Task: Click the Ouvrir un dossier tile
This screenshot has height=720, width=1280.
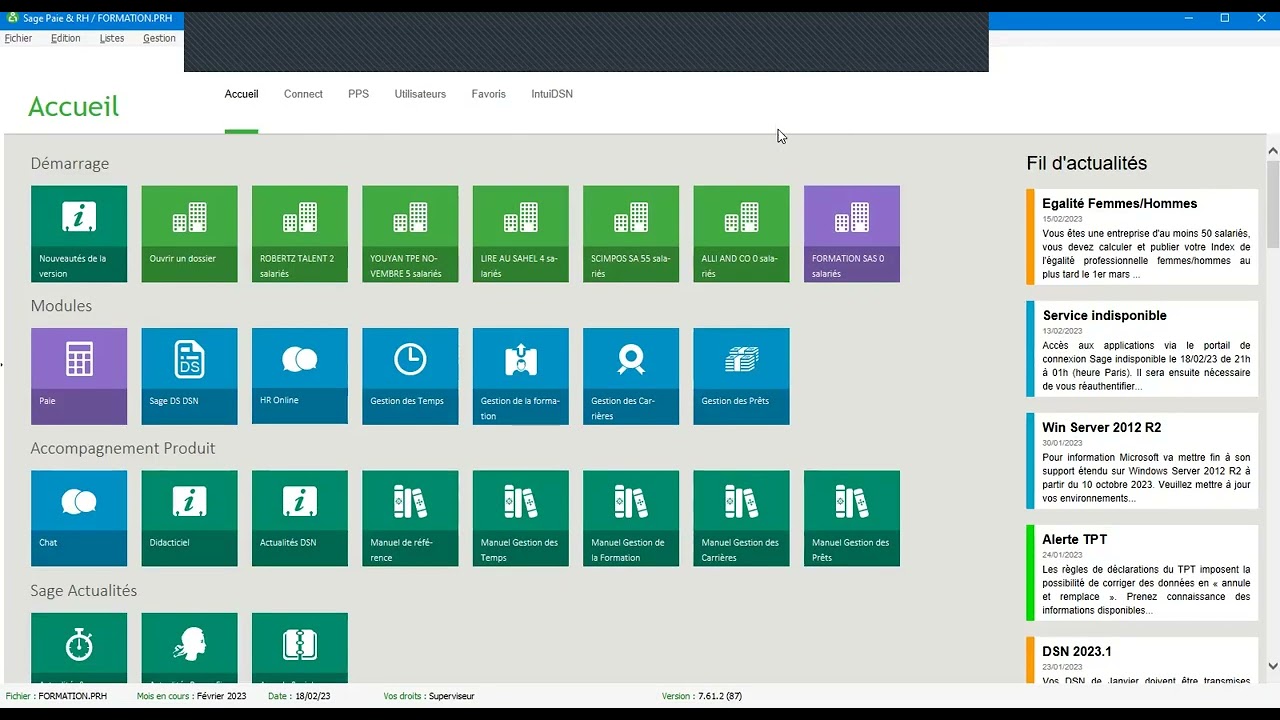Action: [x=189, y=234]
